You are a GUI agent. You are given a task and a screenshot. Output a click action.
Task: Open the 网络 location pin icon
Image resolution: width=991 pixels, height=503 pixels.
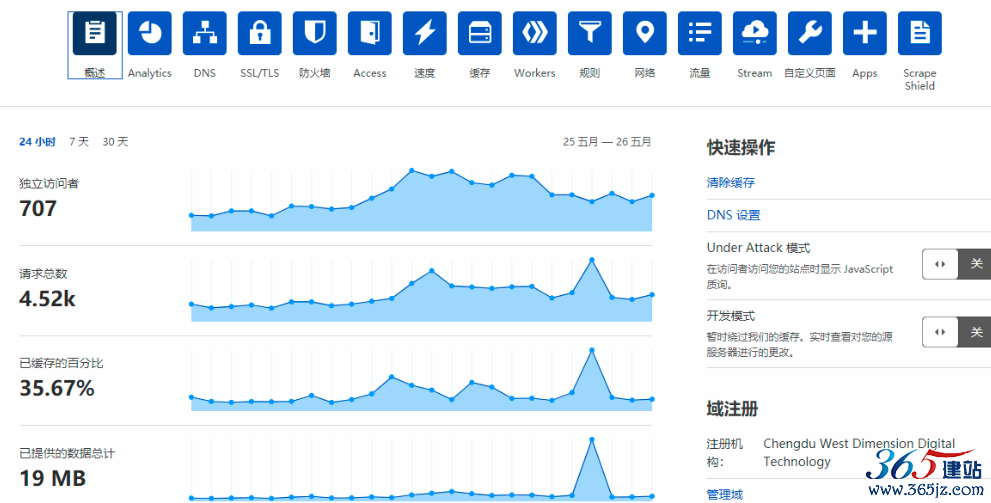[x=645, y=33]
